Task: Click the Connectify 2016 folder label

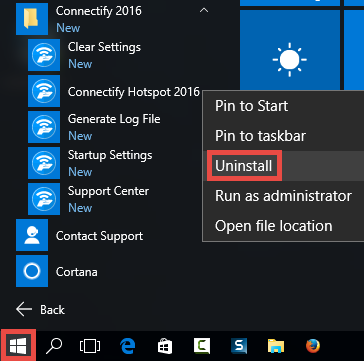Action: coord(99,11)
